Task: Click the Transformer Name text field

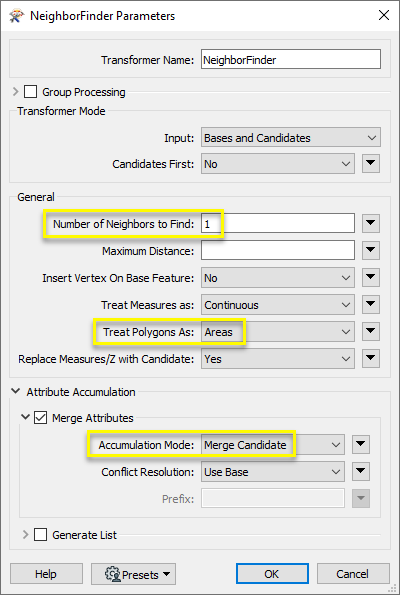Action: point(291,59)
